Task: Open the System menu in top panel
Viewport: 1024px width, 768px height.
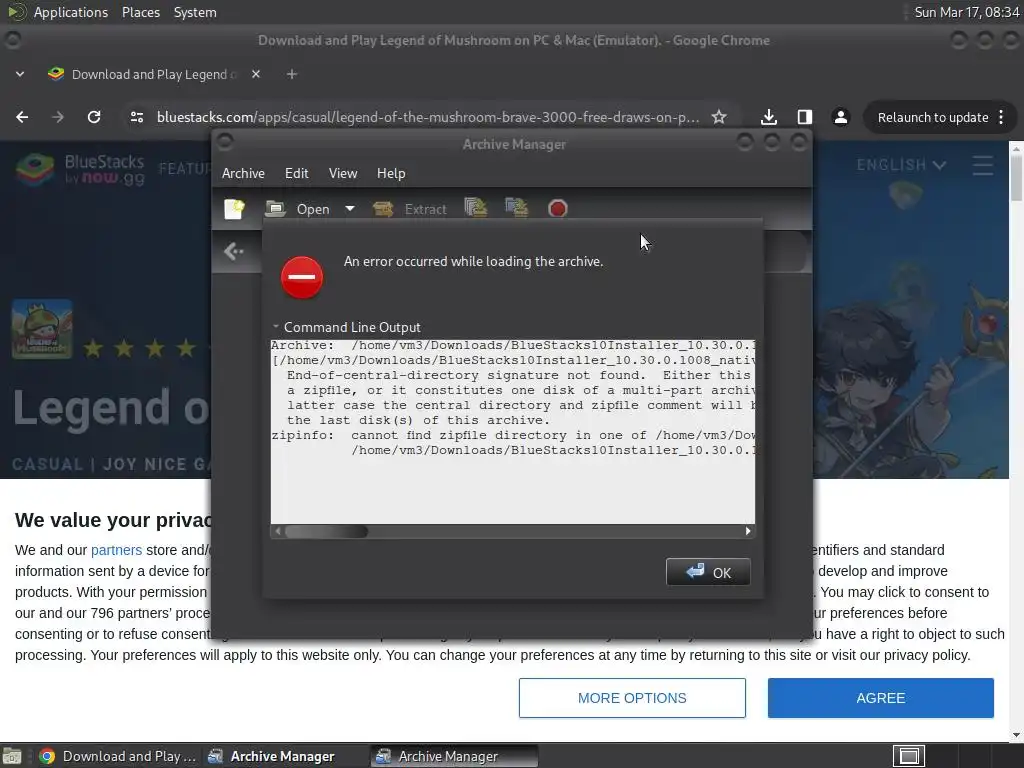Action: 195,12
